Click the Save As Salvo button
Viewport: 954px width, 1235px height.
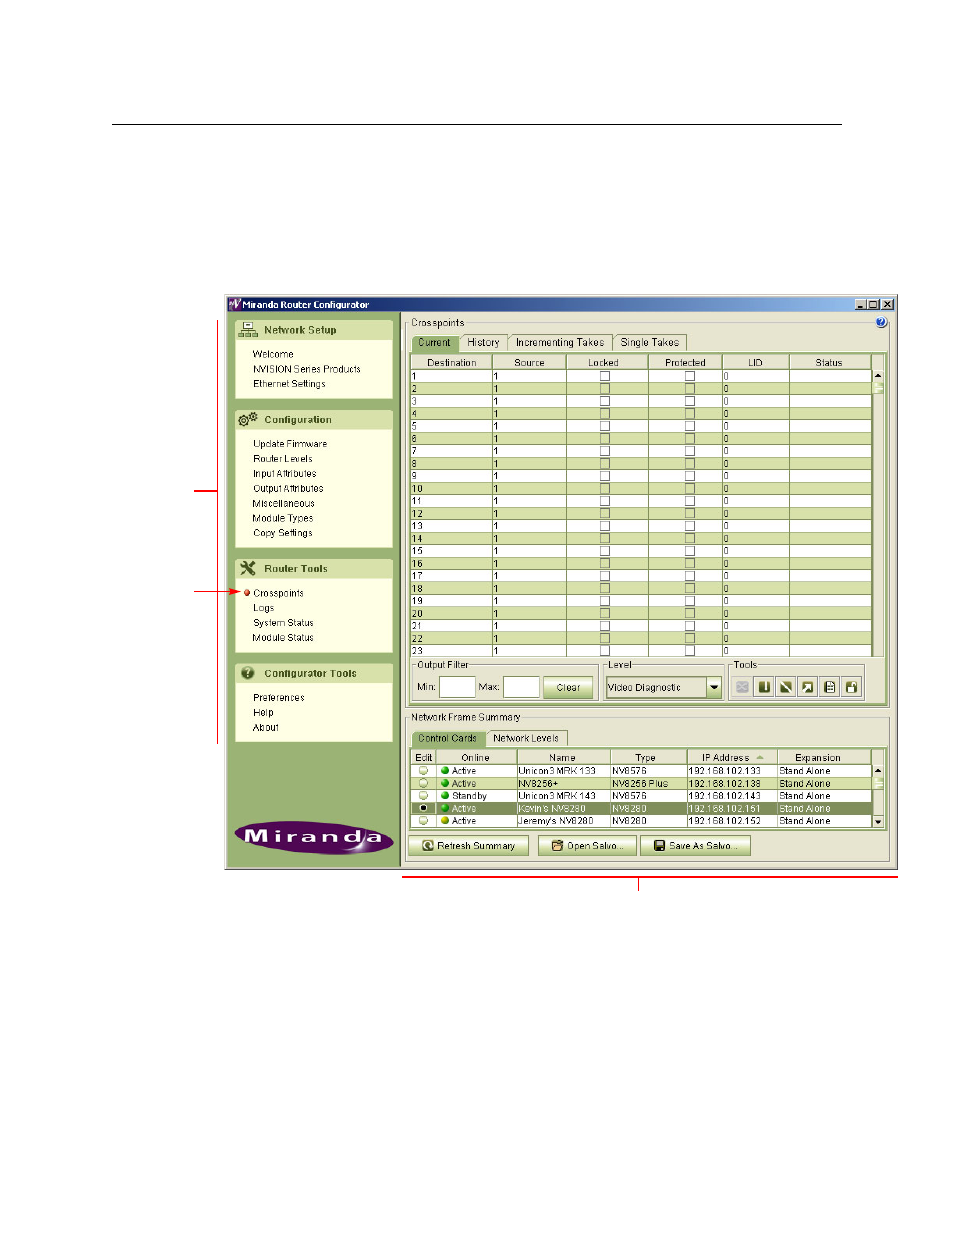click(x=695, y=845)
